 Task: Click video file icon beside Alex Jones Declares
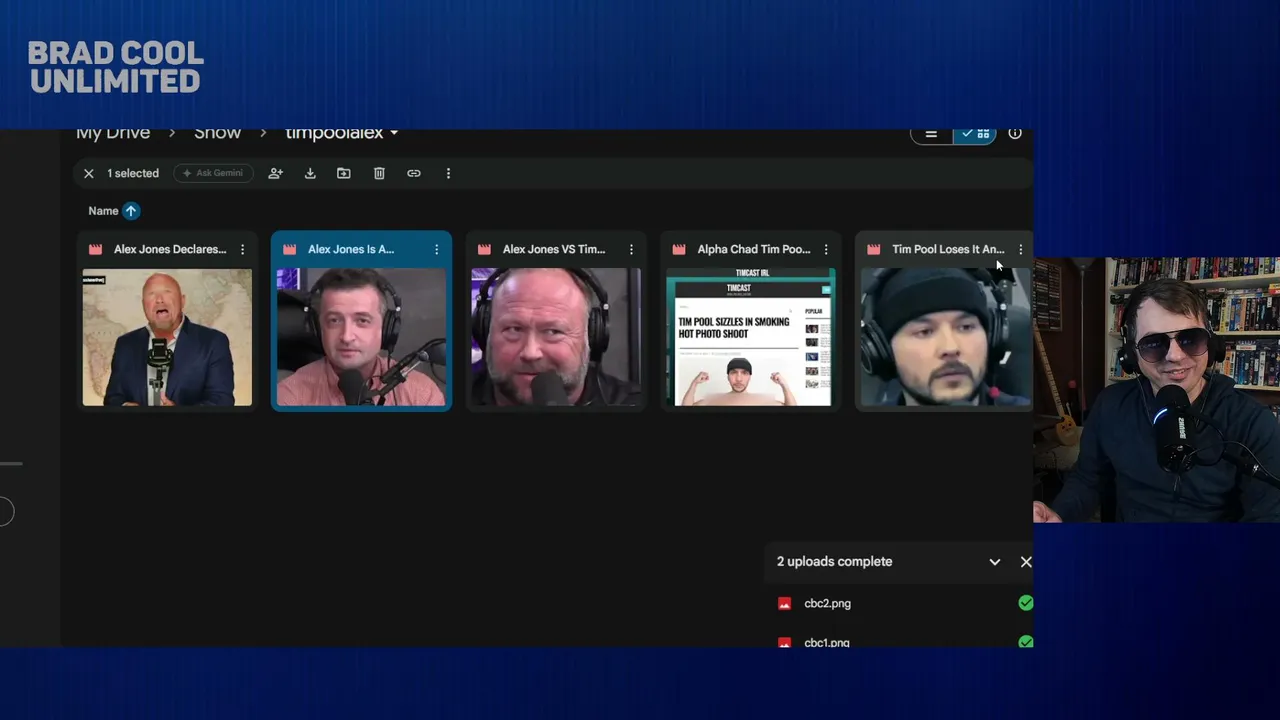pos(96,250)
